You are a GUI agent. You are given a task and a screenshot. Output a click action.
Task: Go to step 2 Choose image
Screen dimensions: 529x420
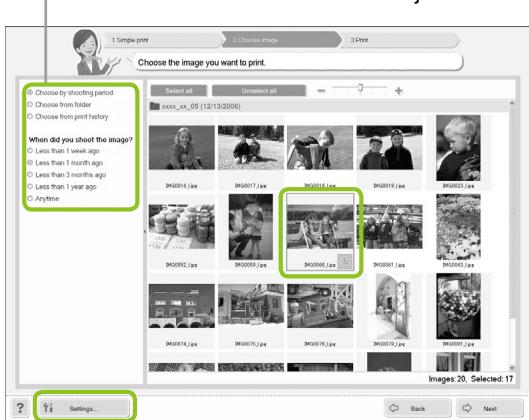(x=281, y=40)
